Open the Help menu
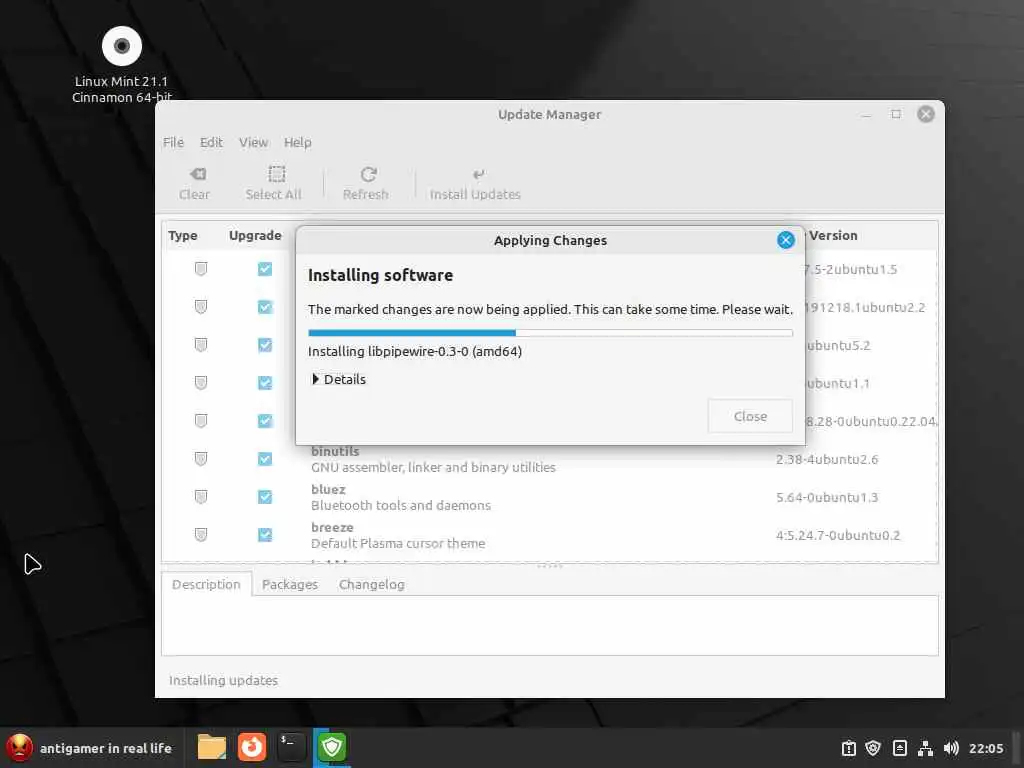This screenshot has height=768, width=1024. (298, 142)
